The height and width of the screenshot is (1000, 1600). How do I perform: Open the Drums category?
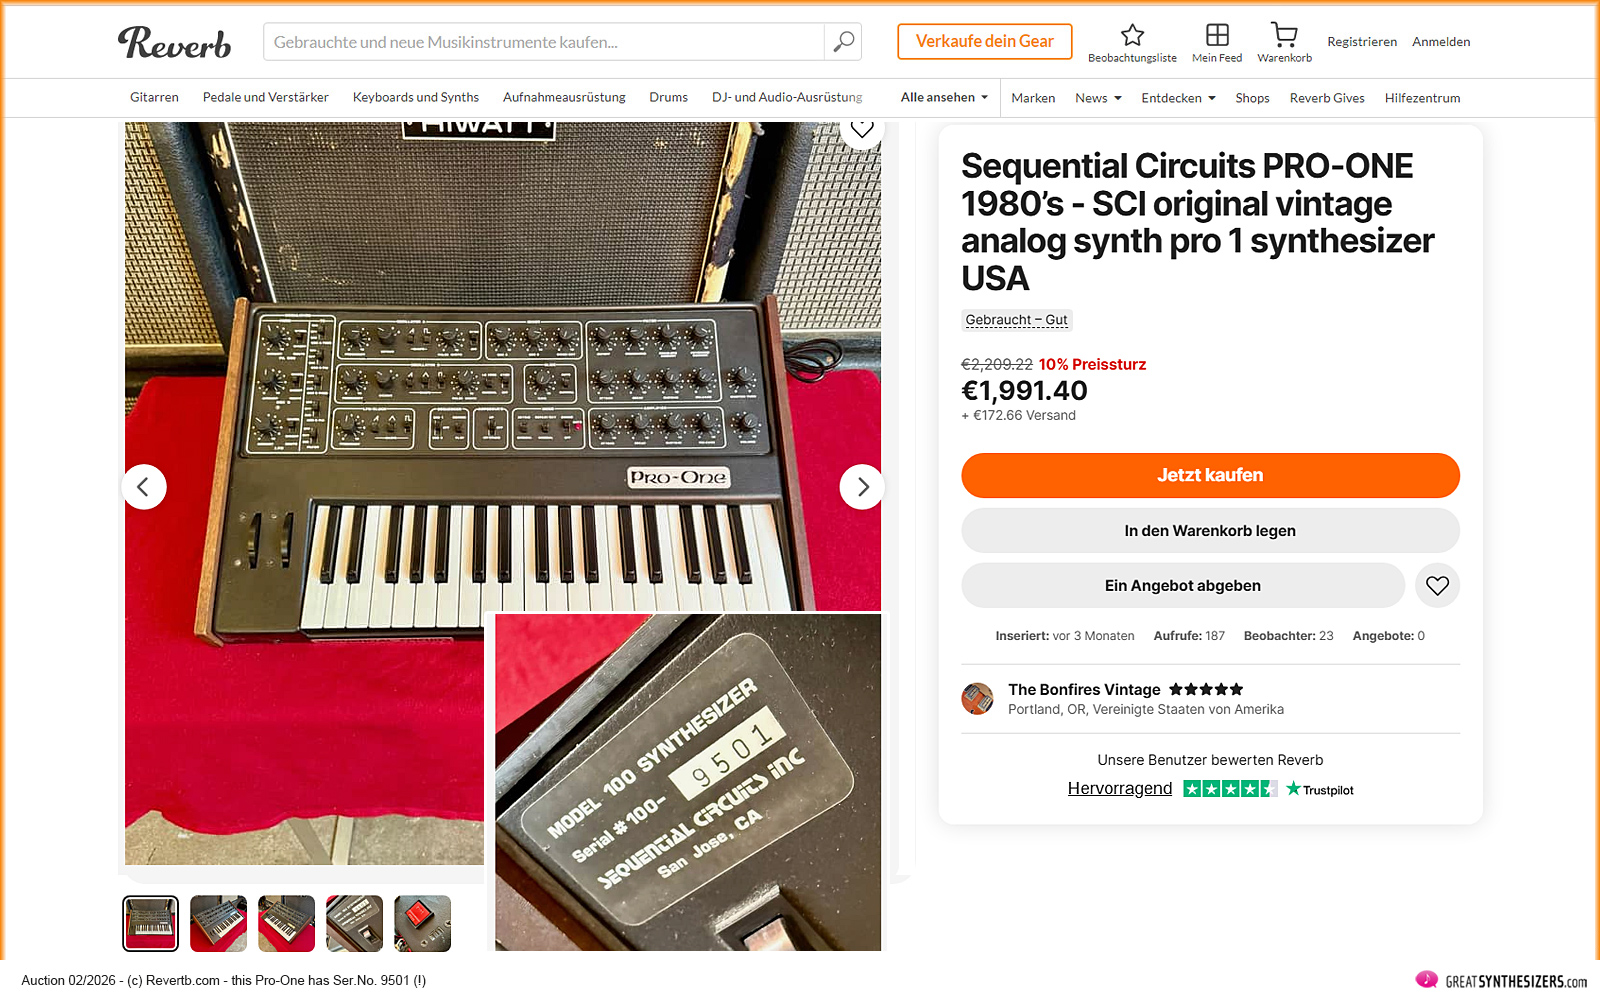668,98
